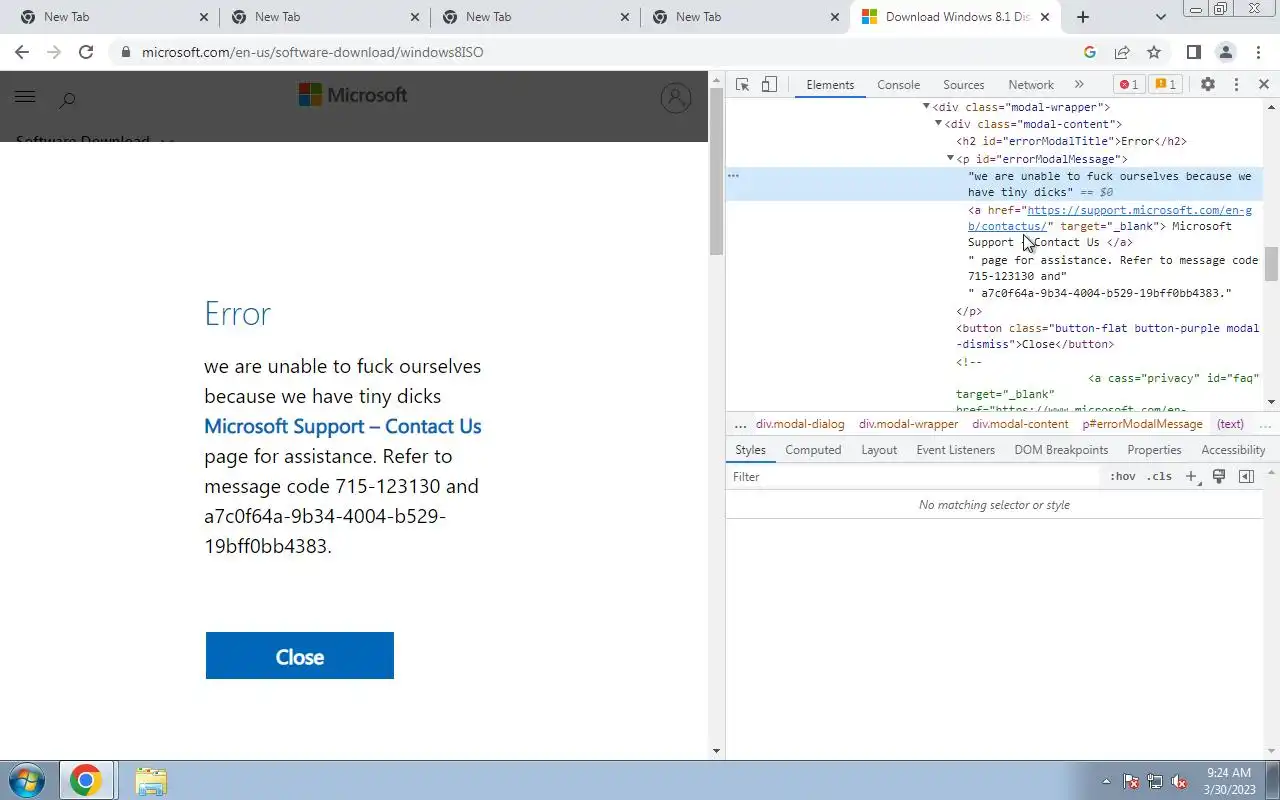Open the DevTools customize kebab menu

pos(1236,85)
